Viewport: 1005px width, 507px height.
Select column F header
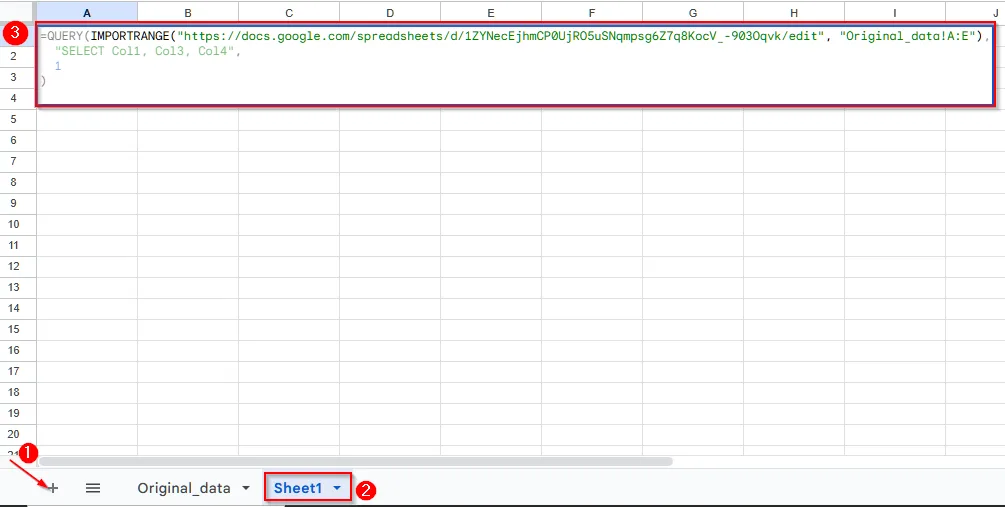click(x=592, y=12)
